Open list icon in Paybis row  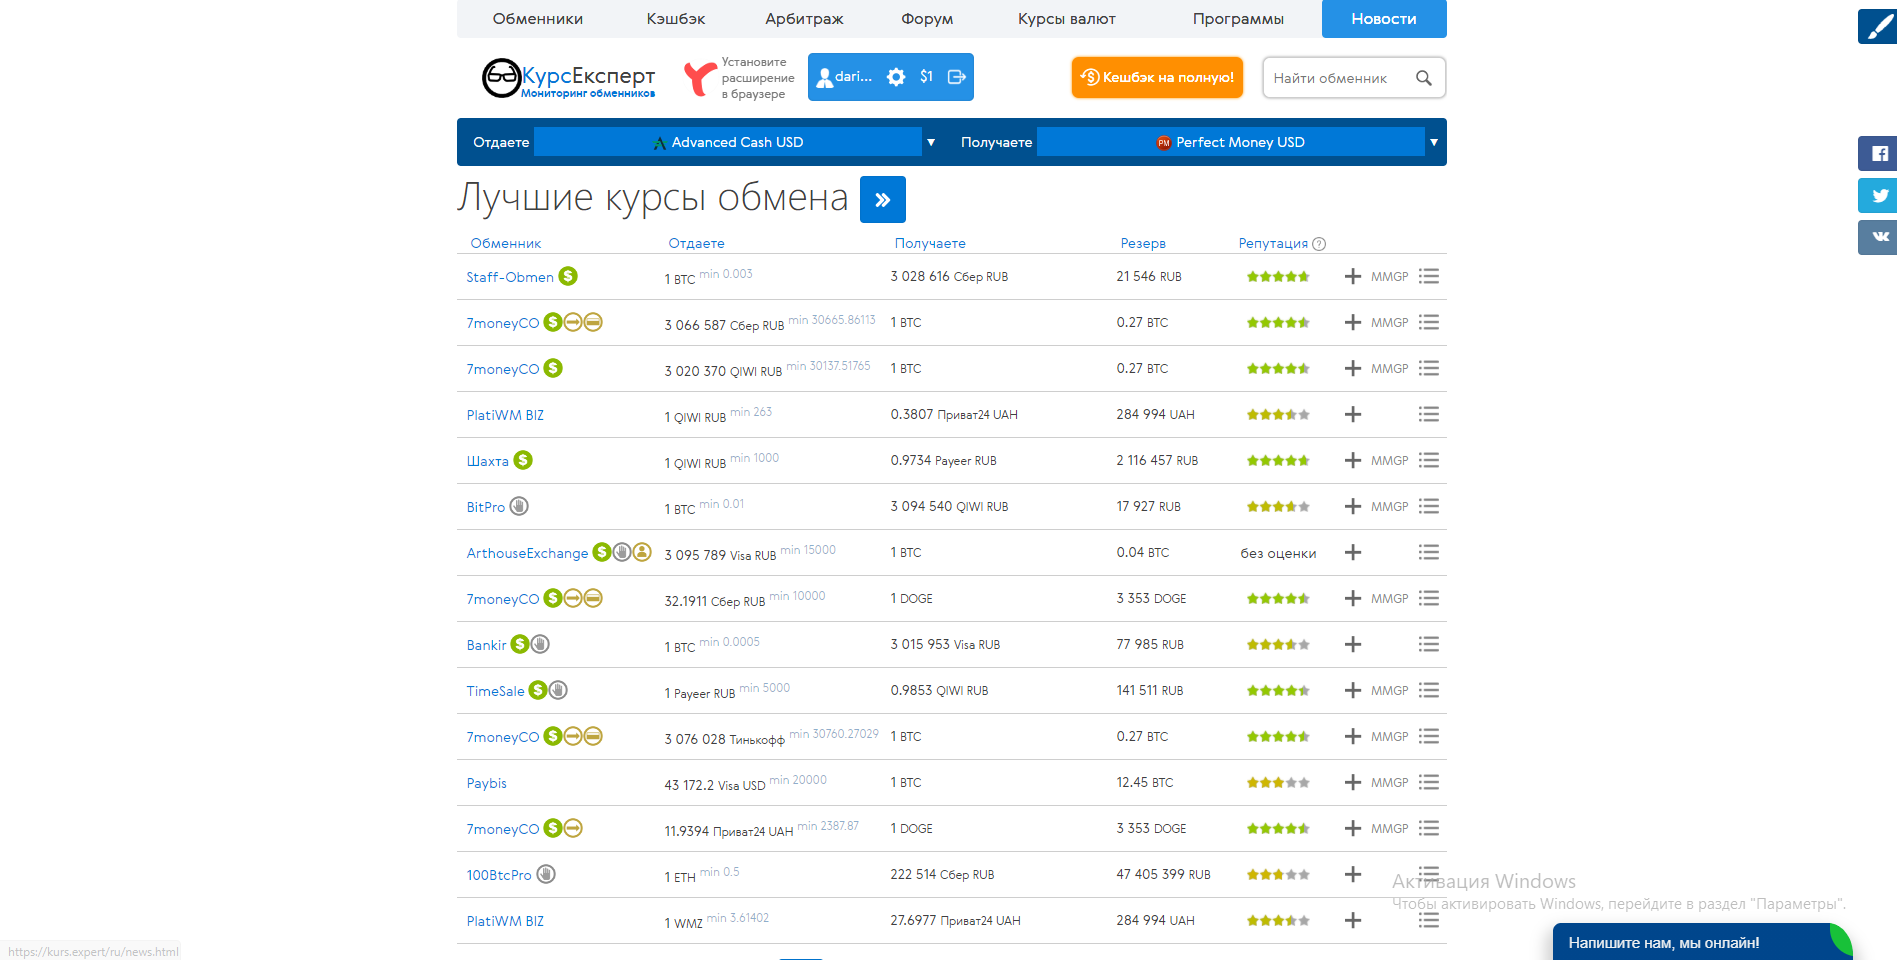[1429, 782]
